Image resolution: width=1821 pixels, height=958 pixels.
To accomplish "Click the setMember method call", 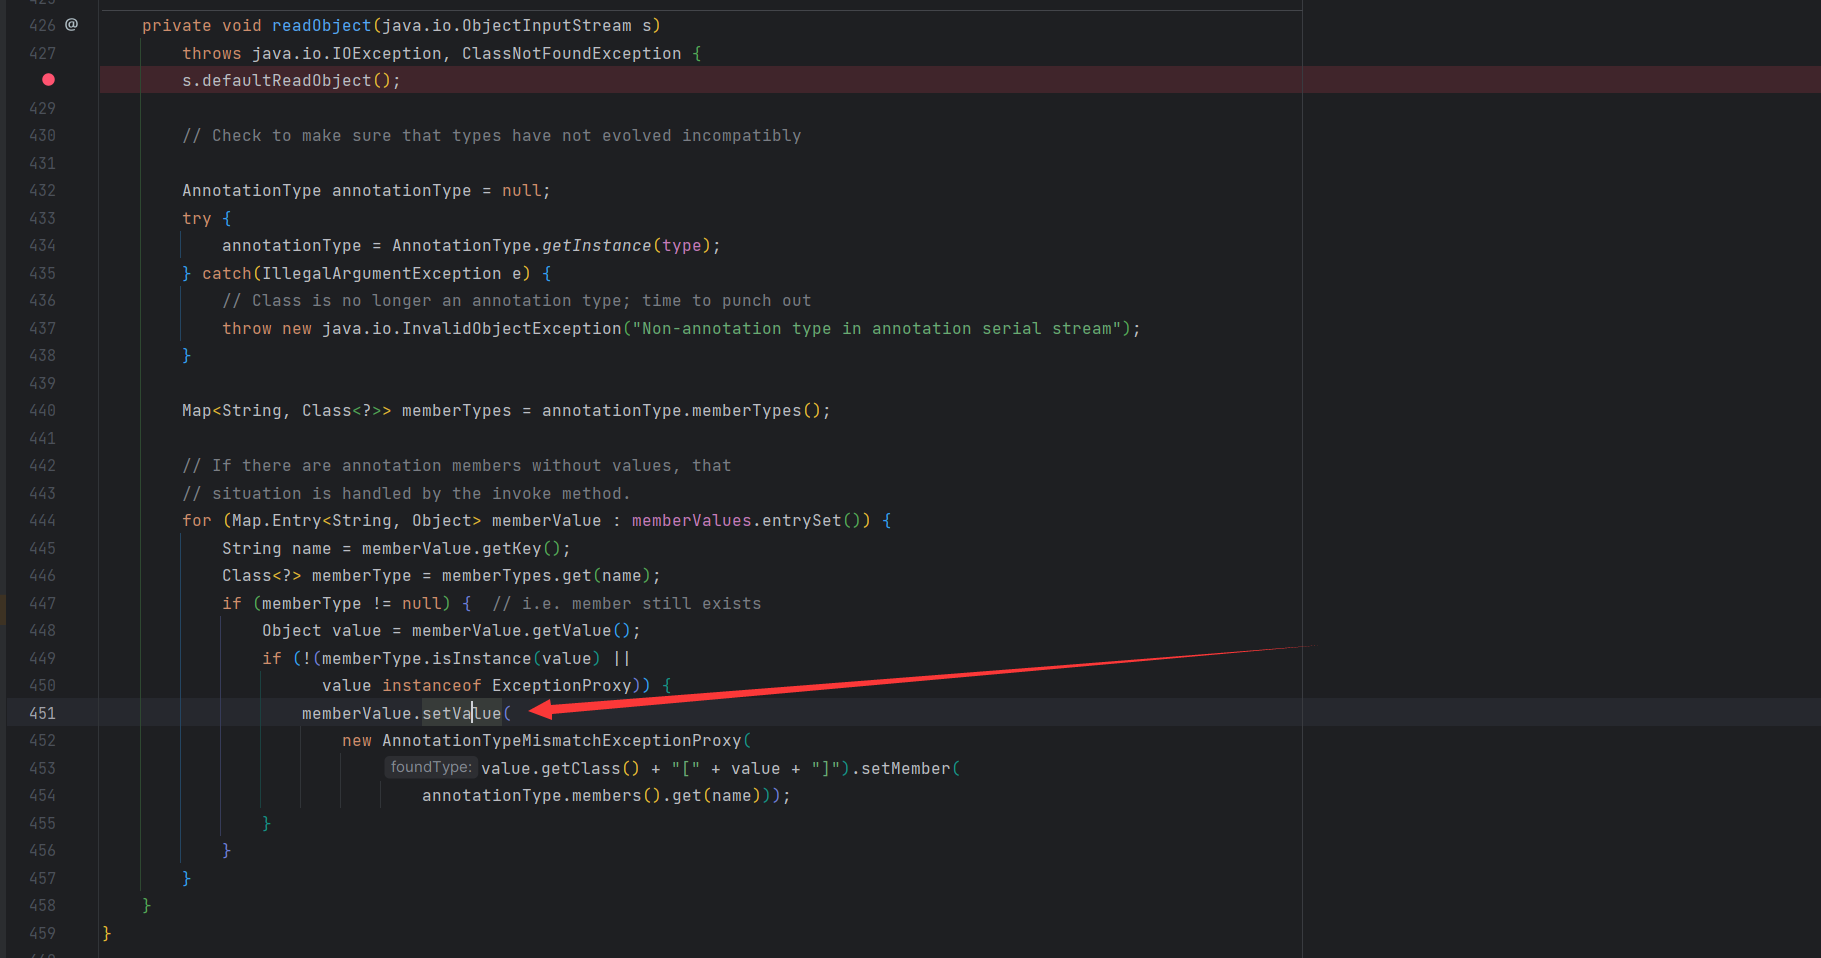I will tap(905, 769).
